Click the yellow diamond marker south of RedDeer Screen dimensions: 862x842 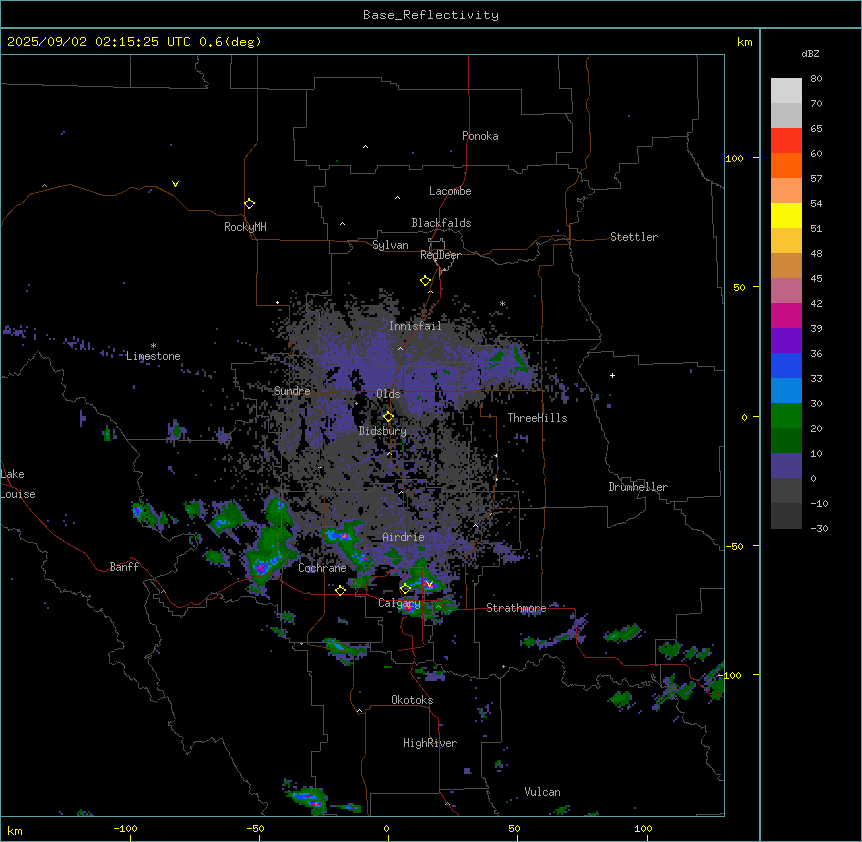425,281
